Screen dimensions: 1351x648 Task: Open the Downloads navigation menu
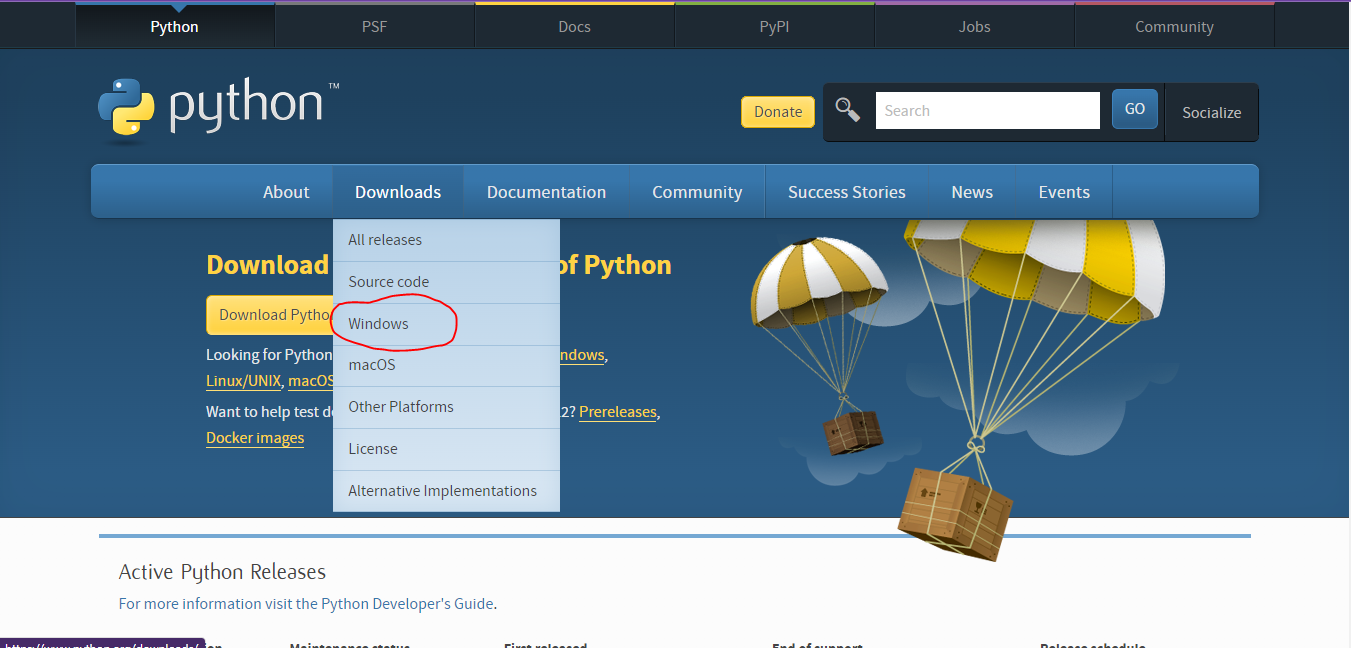click(x=398, y=192)
